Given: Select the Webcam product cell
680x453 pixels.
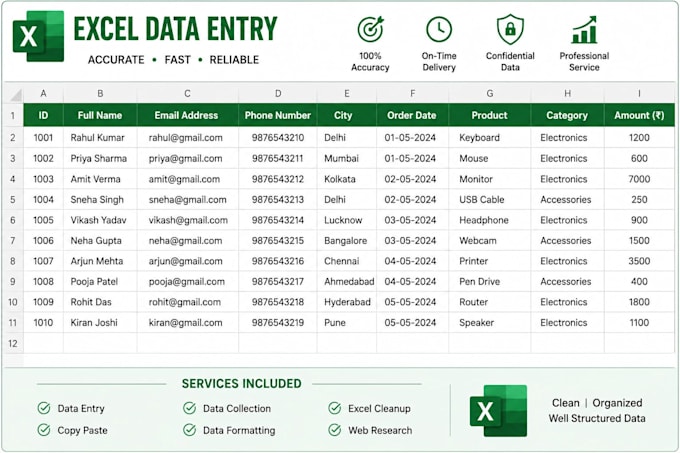Looking at the screenshot, I should (490, 241).
